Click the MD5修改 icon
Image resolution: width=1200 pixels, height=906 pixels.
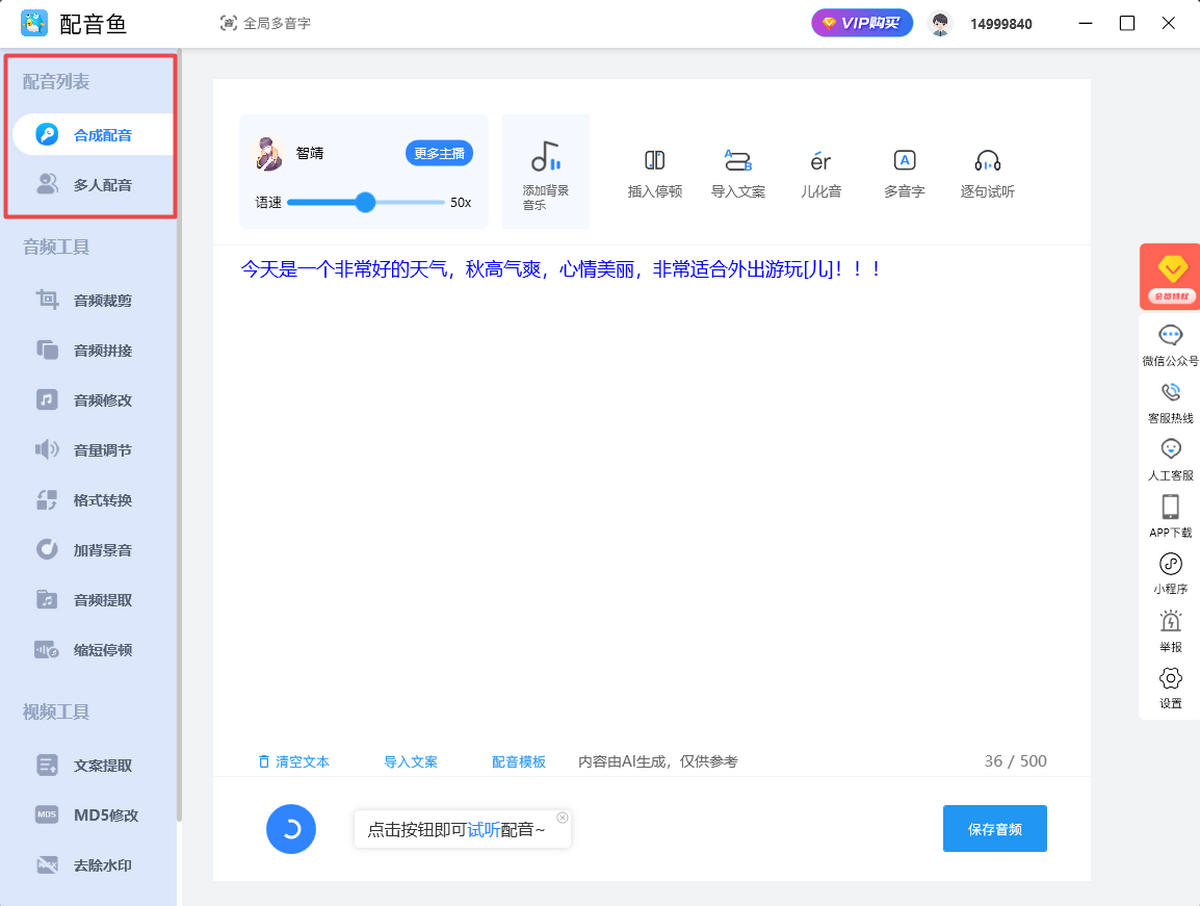(x=47, y=815)
